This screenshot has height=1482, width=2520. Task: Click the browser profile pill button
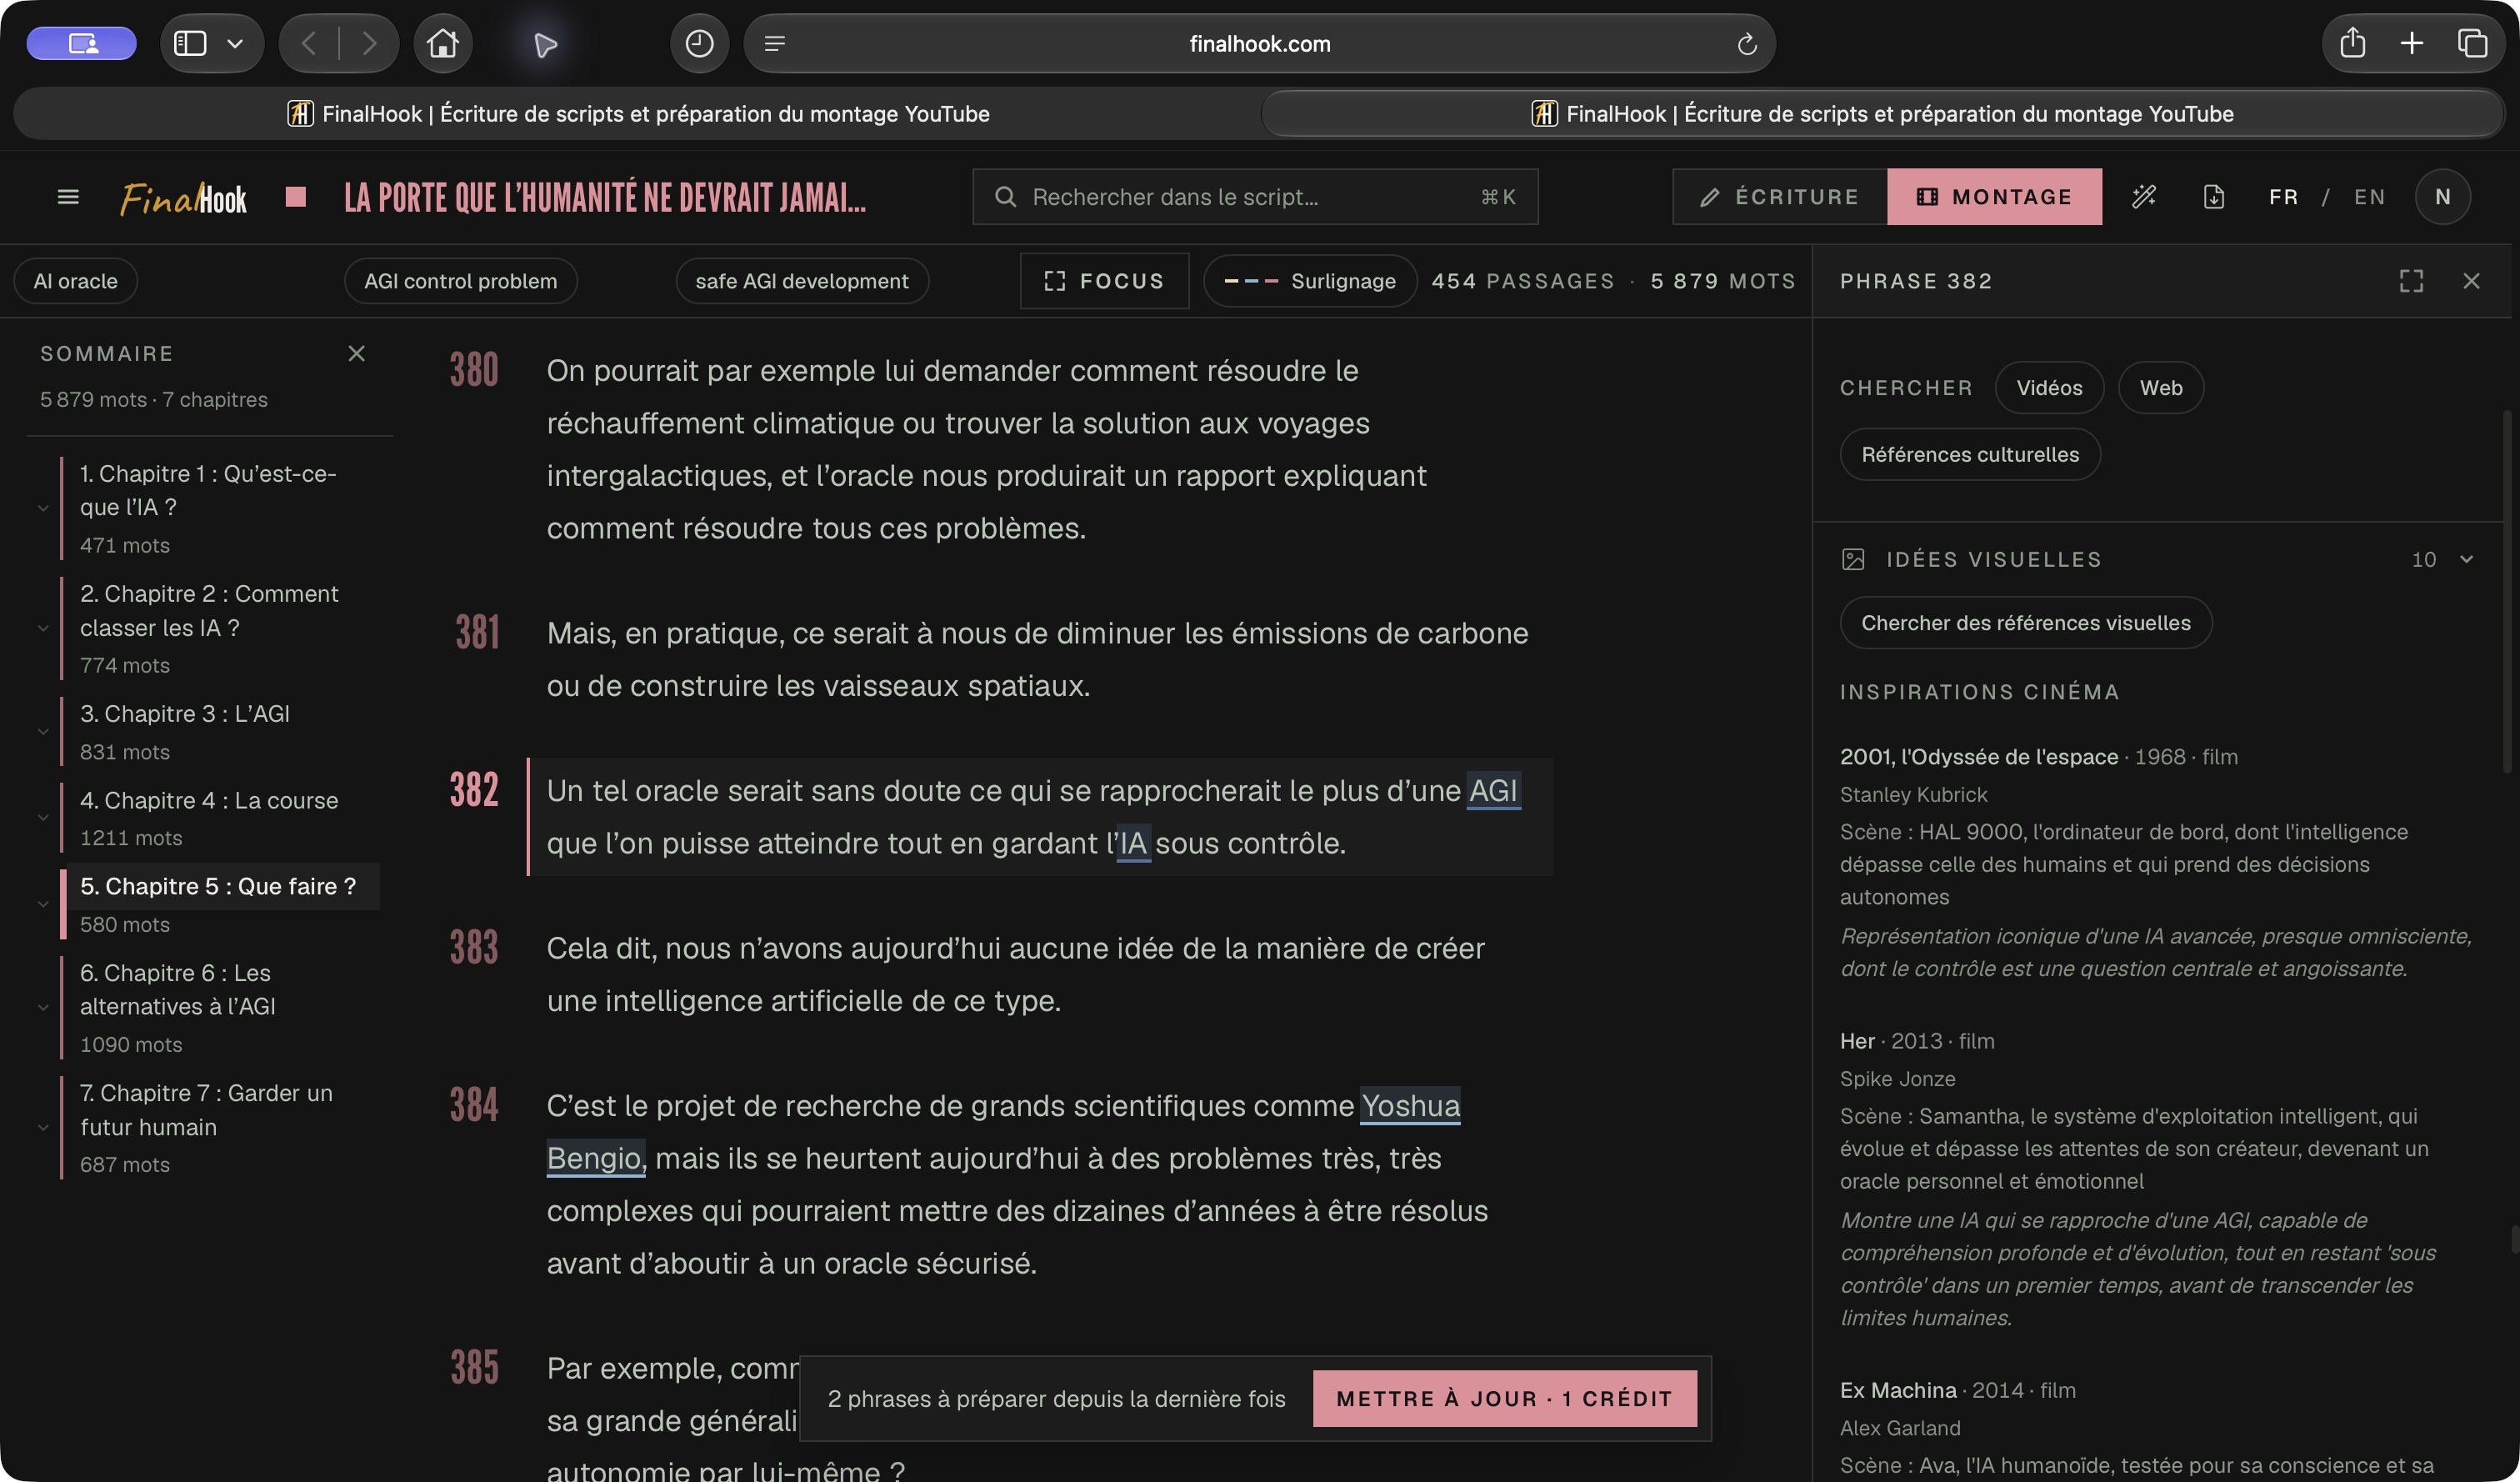click(81, 43)
